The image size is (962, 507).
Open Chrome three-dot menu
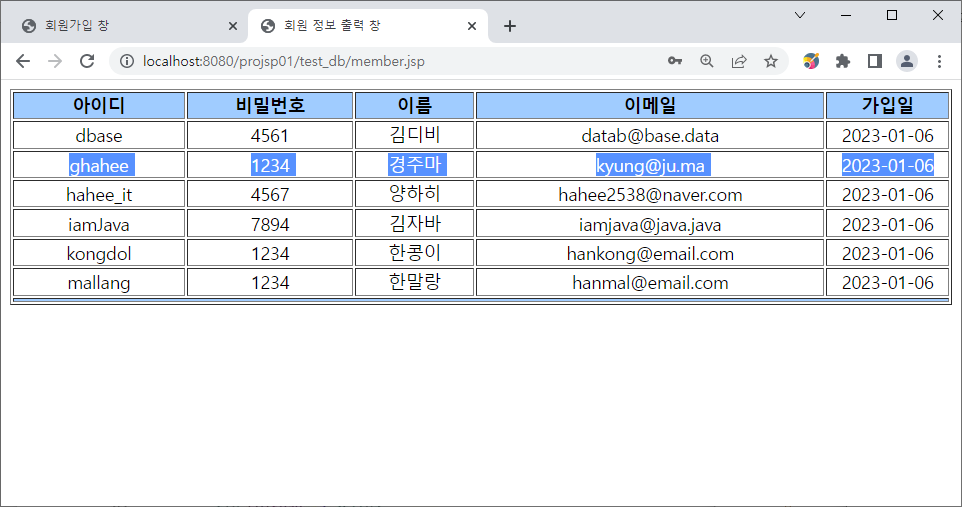939,61
